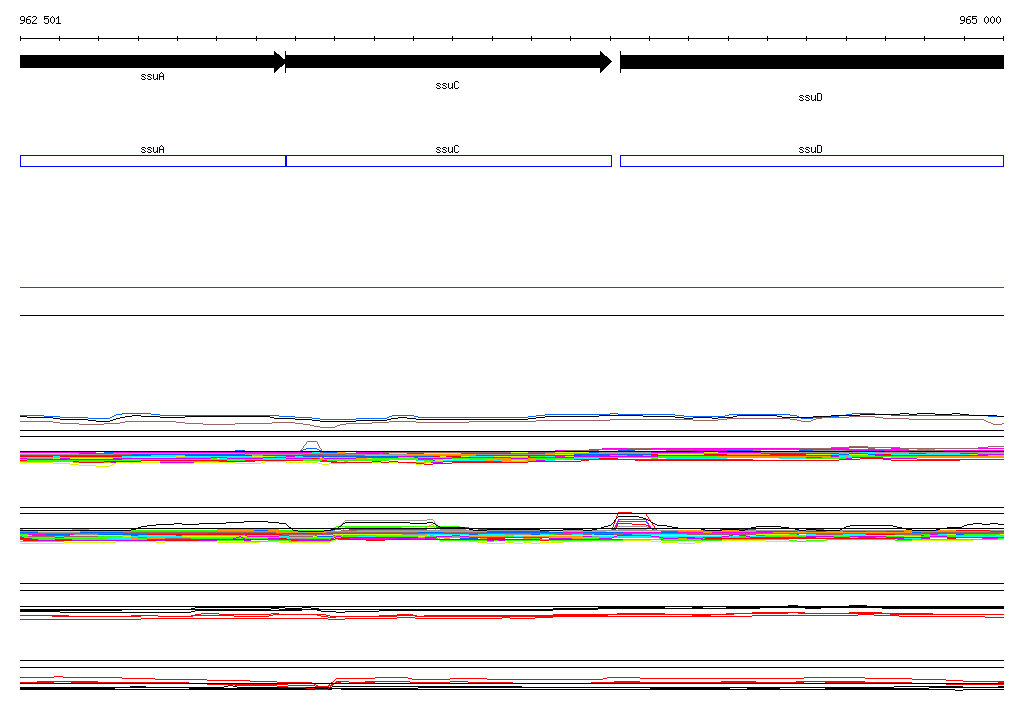Image resolution: width=1024 pixels, height=714 pixels.
Task: Click the ssuD label above the blue box
Action: coord(810,150)
